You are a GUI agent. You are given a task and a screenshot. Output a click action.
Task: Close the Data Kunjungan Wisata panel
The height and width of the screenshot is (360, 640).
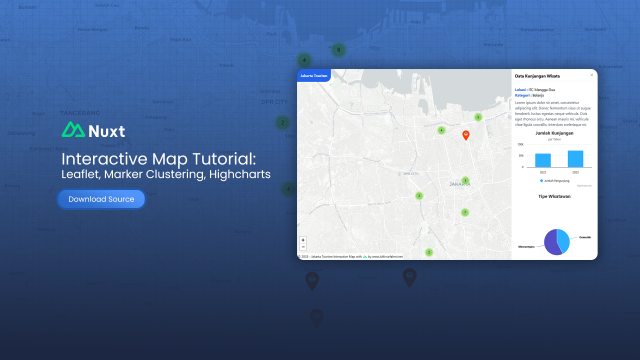point(592,75)
